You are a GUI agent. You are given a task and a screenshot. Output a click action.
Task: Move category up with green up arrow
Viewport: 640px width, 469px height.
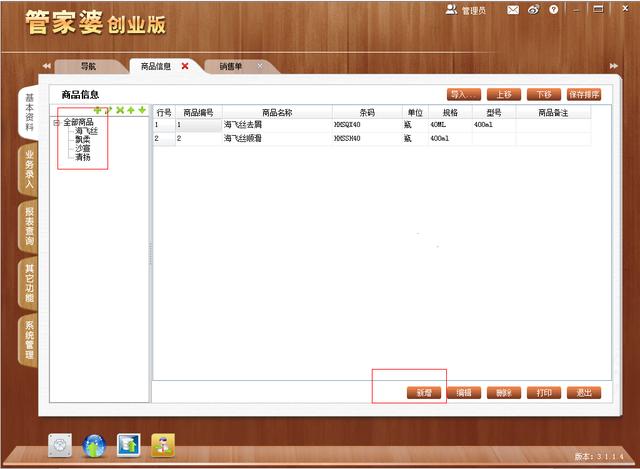(x=131, y=110)
